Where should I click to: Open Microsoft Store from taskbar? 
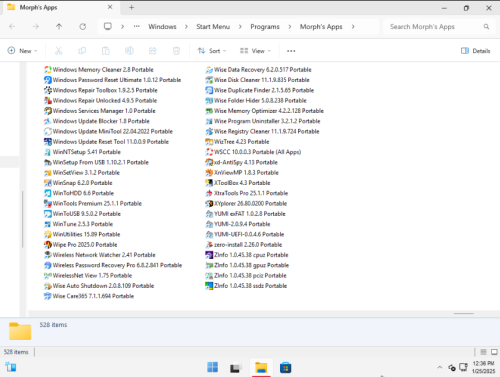285,367
